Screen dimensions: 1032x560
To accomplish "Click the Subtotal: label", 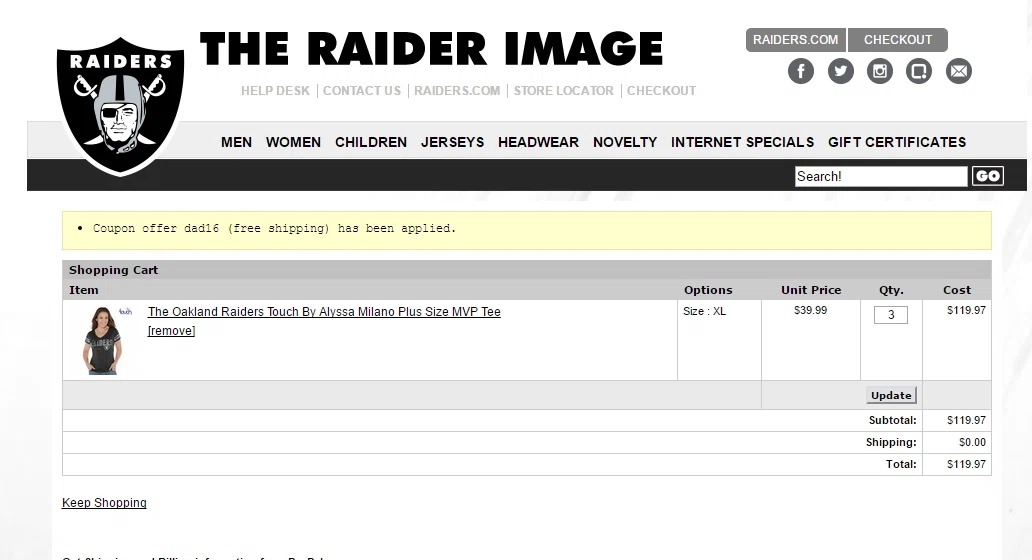I will click(892, 420).
